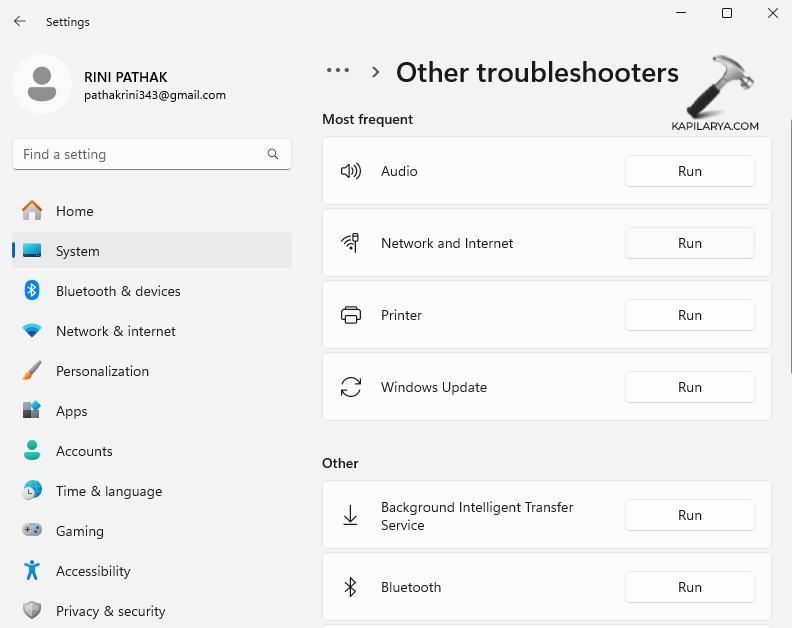Click the Gaming controller icon

coord(32,531)
